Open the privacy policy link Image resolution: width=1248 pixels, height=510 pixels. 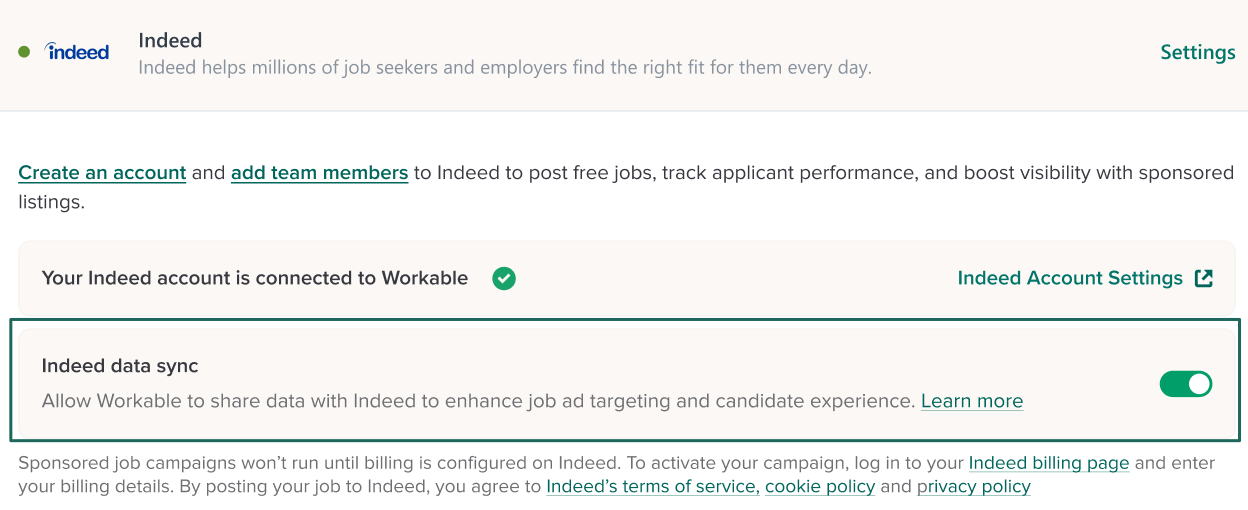pos(973,487)
